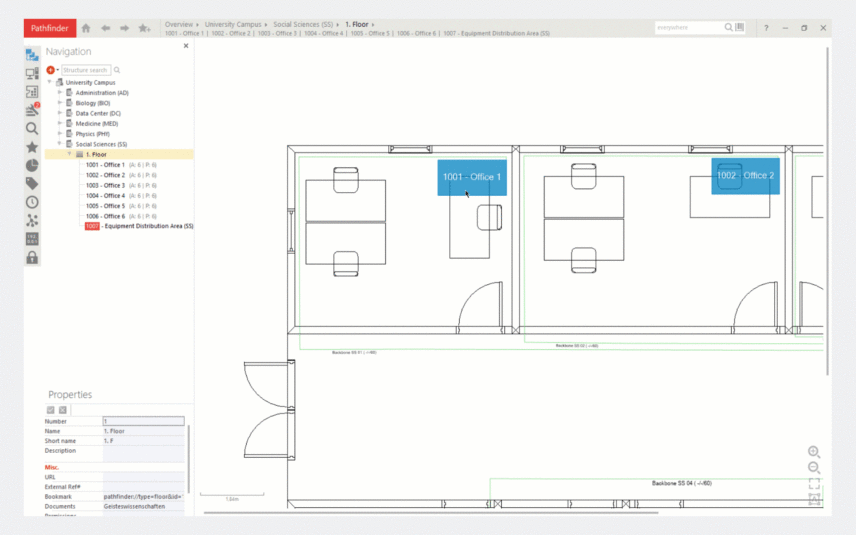Zoom in on the floor plan
The width and height of the screenshot is (856, 535).
(814, 451)
